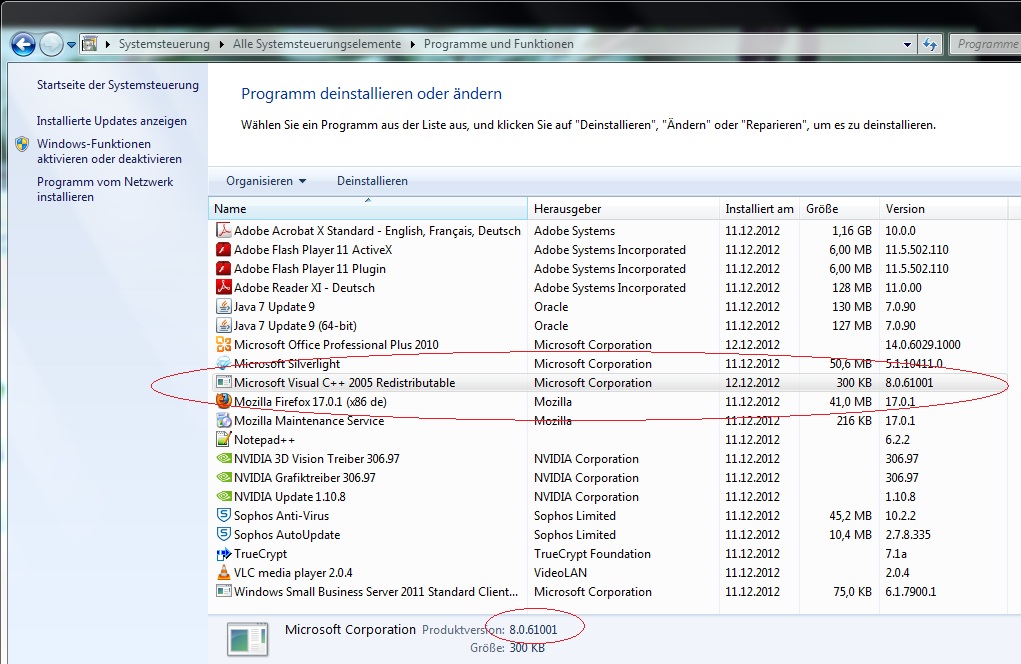Screen dimensions: 1021x664
Task: Click the 'Programme' search field
Action: pos(985,44)
